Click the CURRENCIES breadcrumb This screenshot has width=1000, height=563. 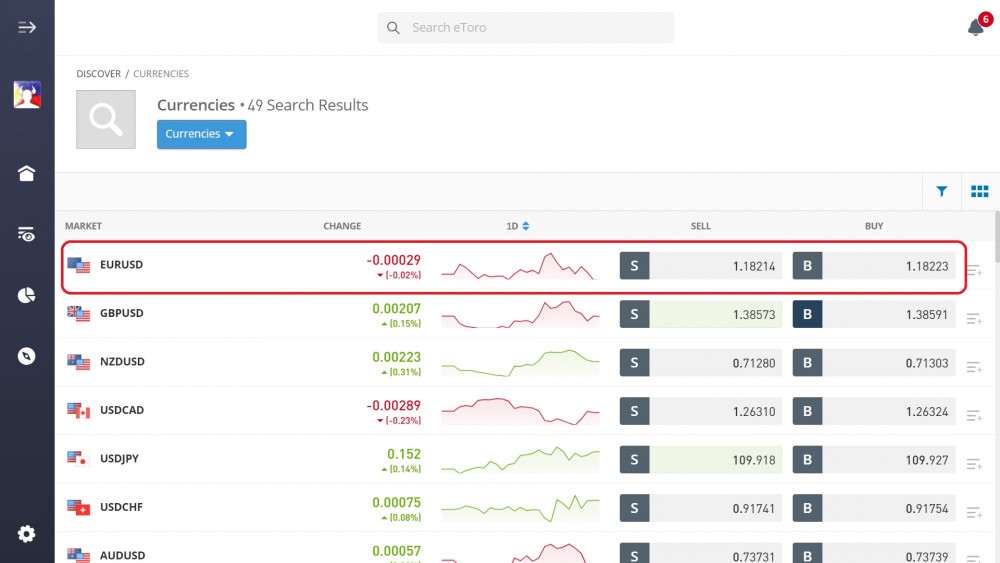(x=161, y=74)
